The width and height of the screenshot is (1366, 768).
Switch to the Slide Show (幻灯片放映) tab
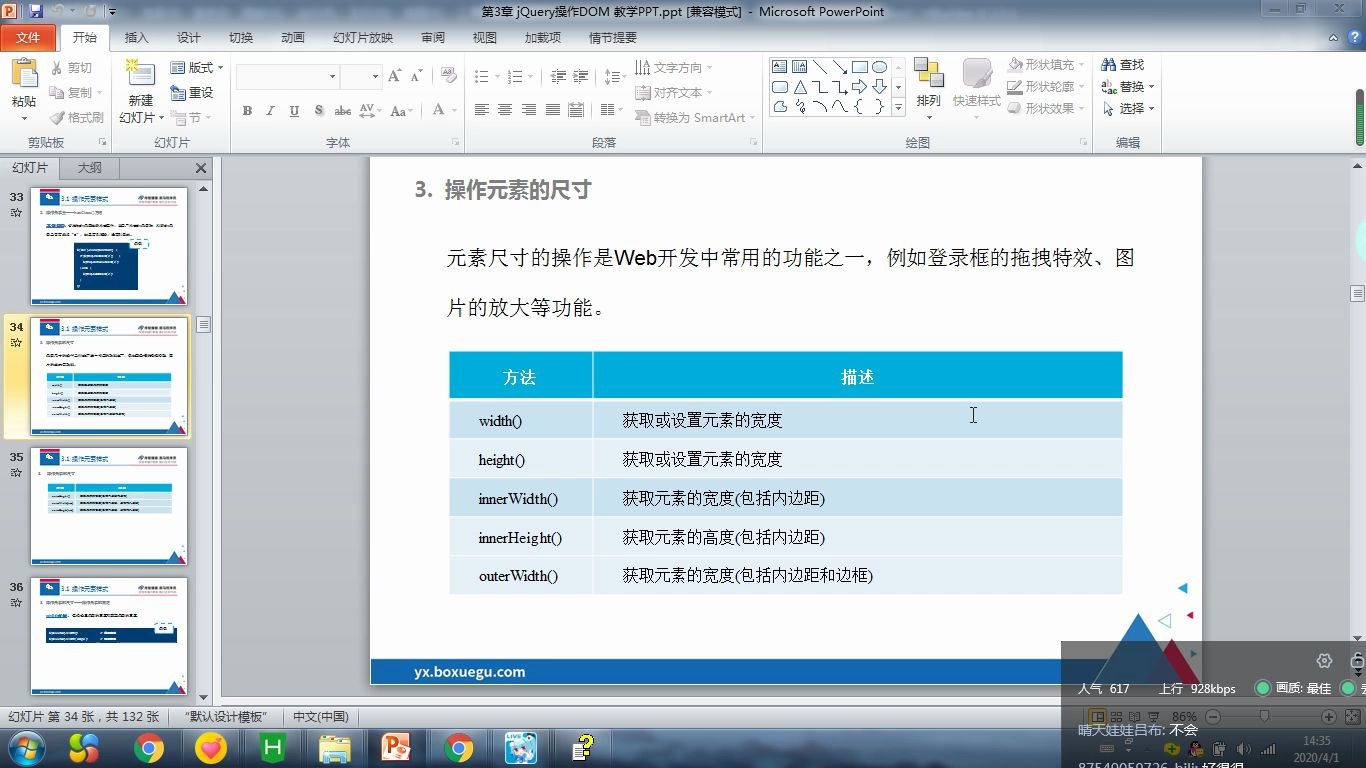click(363, 37)
